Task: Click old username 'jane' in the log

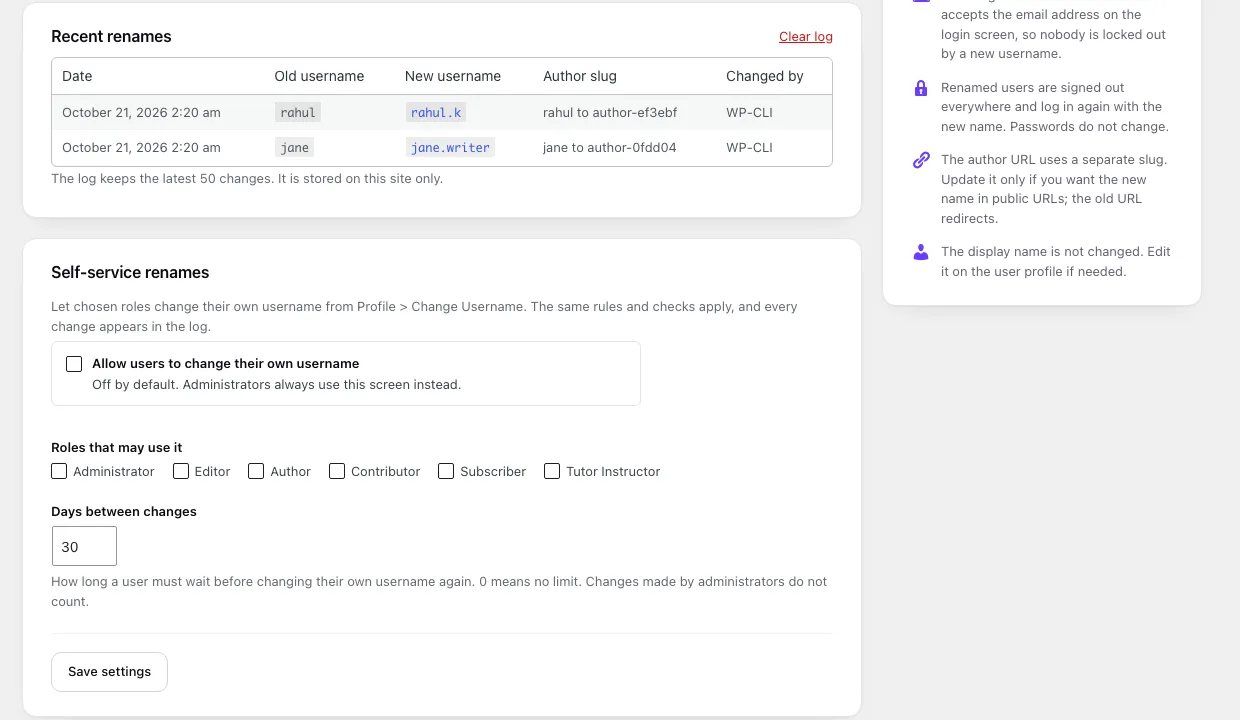Action: [x=294, y=148]
